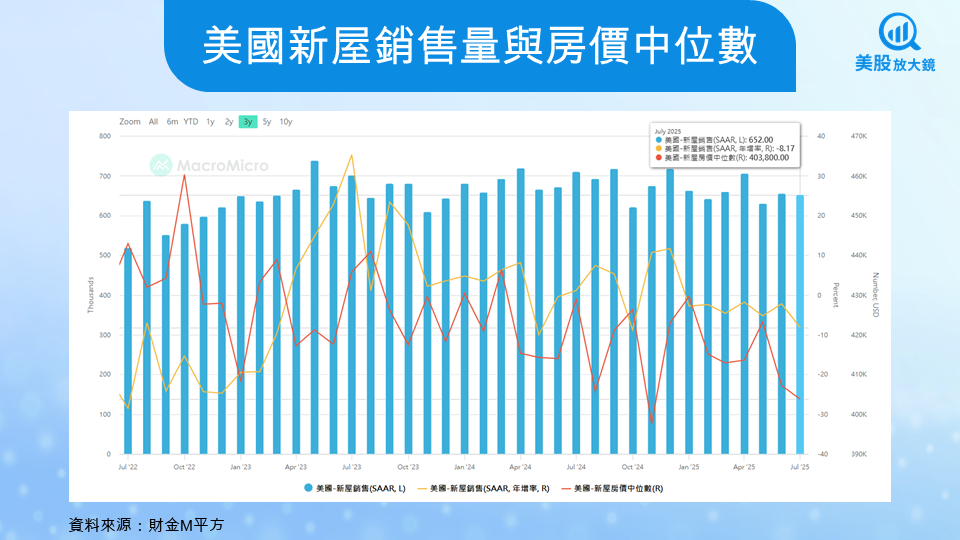Toggle the 美國-新屋房價中位數(R) series visibility
Image resolution: width=960 pixels, height=540 pixels.
612,489
